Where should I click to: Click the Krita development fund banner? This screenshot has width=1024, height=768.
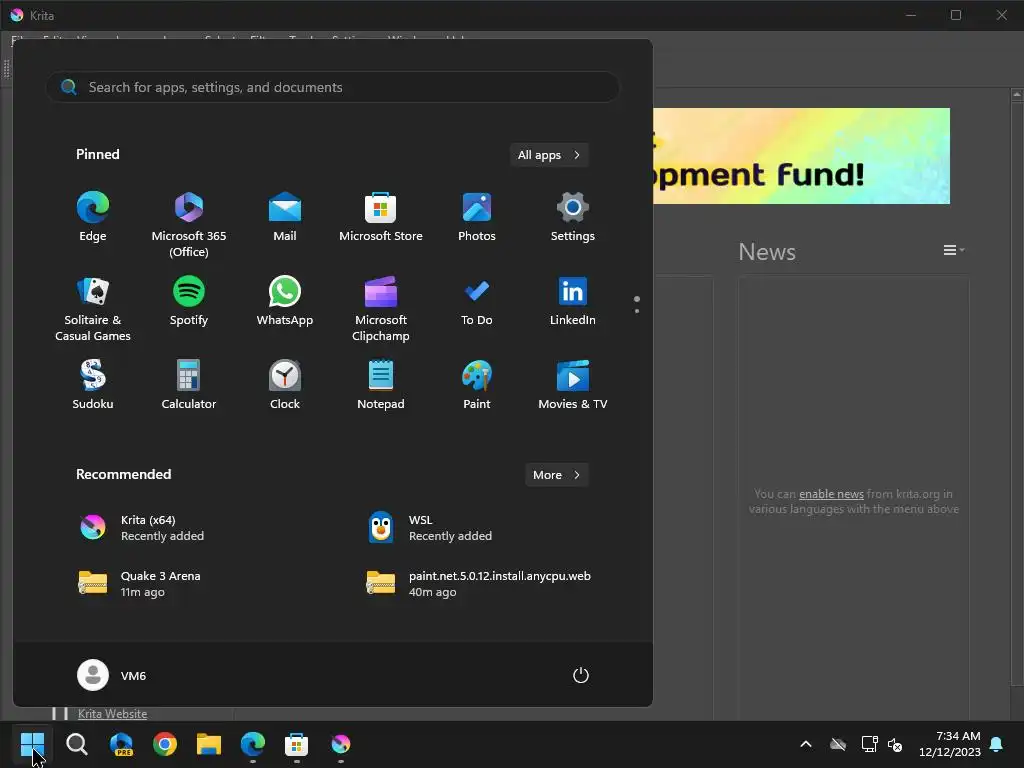tap(801, 156)
